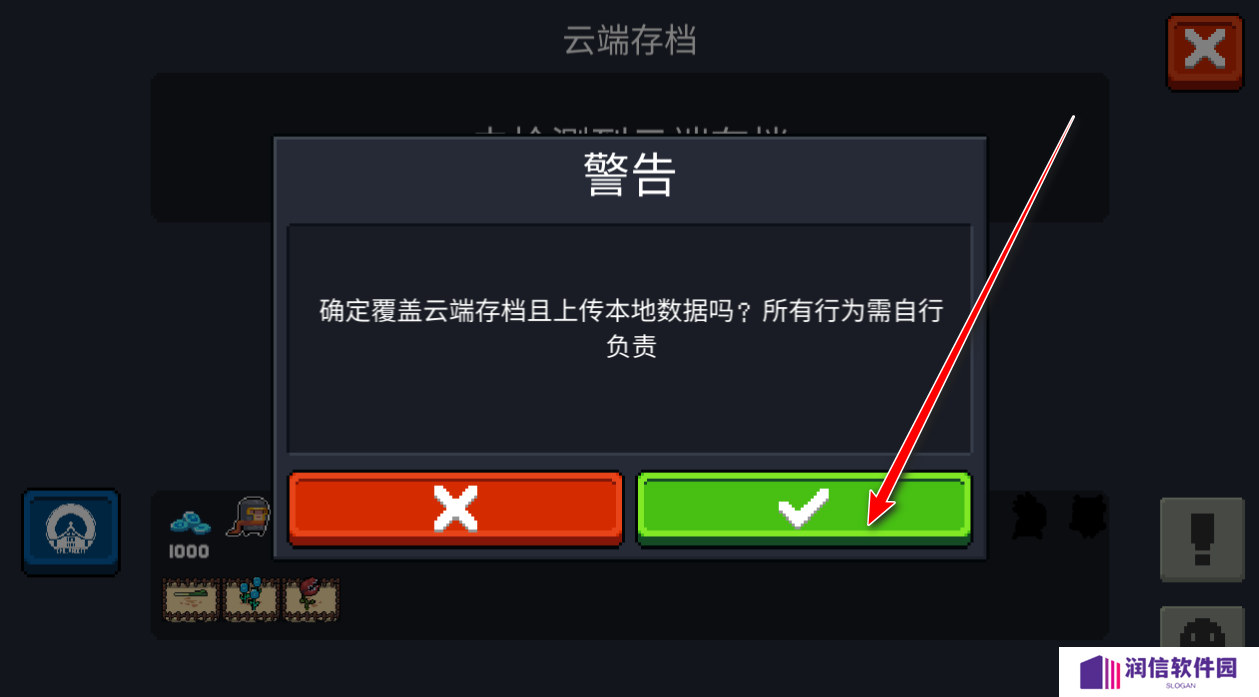Image resolution: width=1259 pixels, height=697 pixels.
Task: Click the 警告 warning dialog title
Action: [x=630, y=177]
